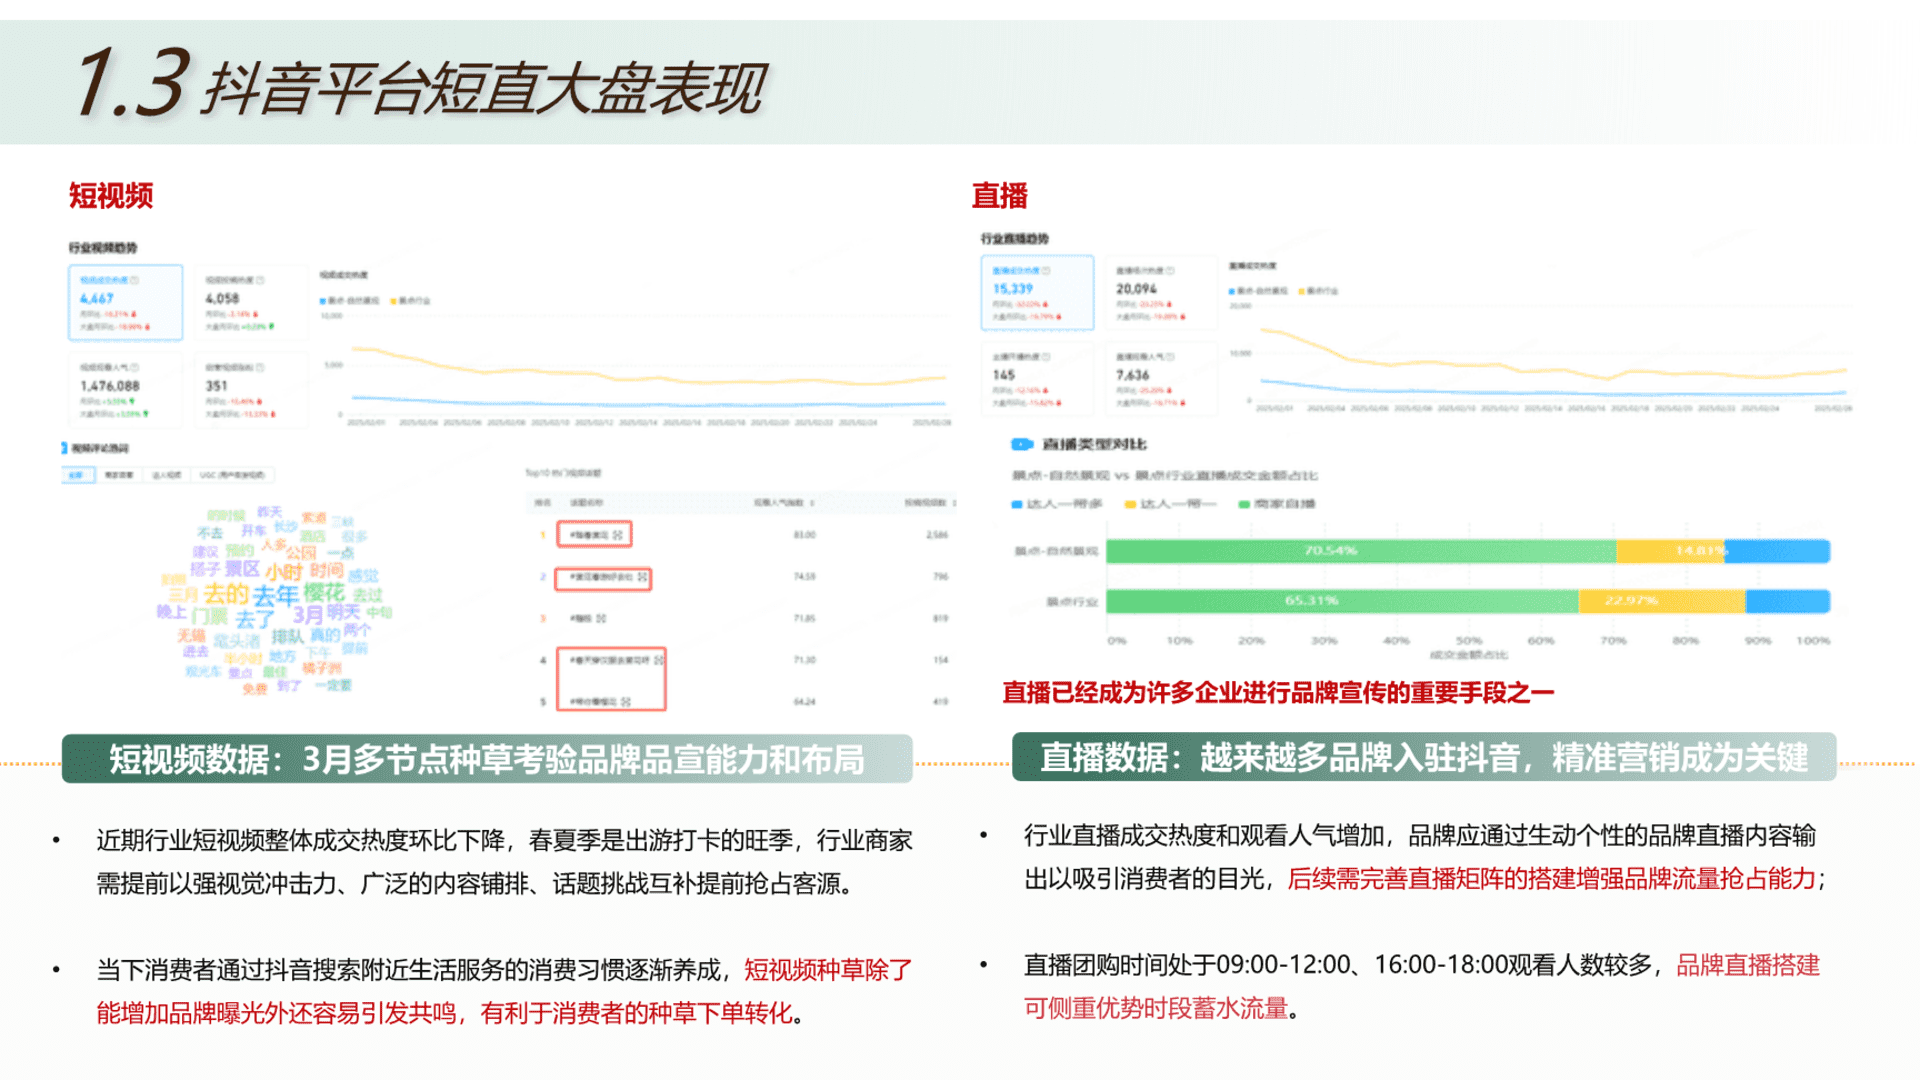Click info icon on the 15,339 card
The height and width of the screenshot is (1080, 1920).
point(1047,271)
